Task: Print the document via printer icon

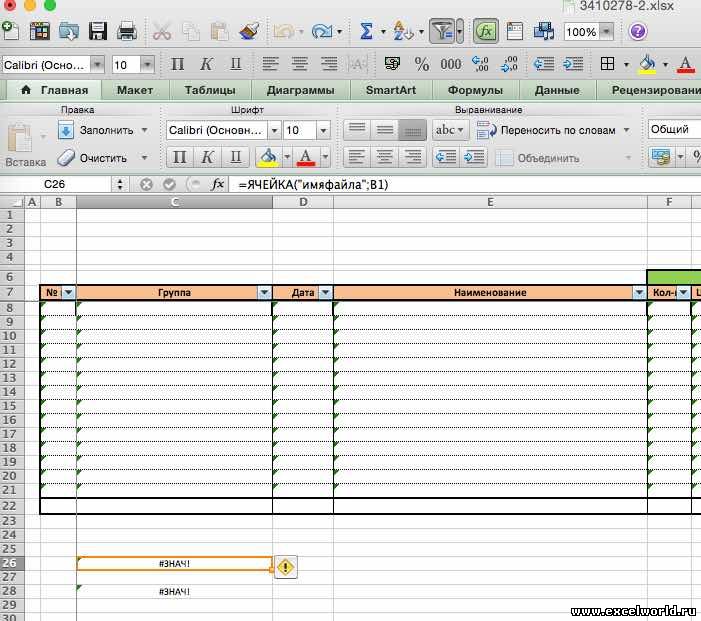Action: [127, 31]
